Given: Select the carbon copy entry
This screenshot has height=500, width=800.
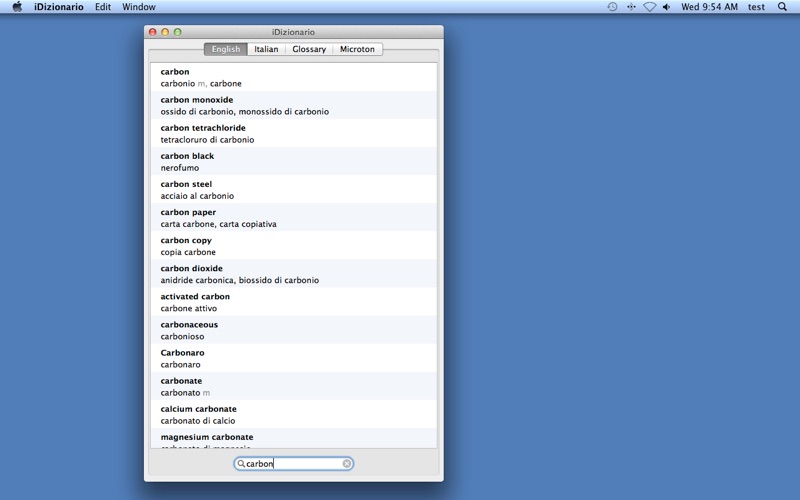Looking at the screenshot, I should [294, 245].
